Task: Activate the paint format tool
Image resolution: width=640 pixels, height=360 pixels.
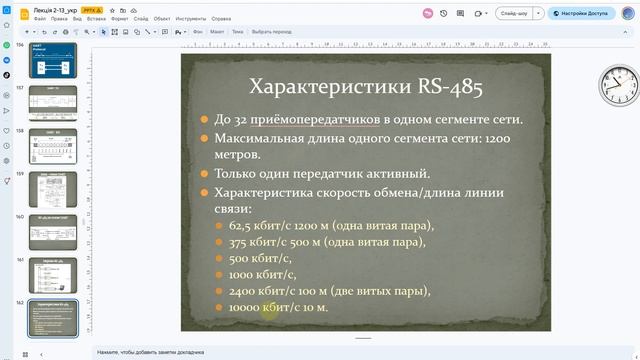Action: click(x=76, y=32)
